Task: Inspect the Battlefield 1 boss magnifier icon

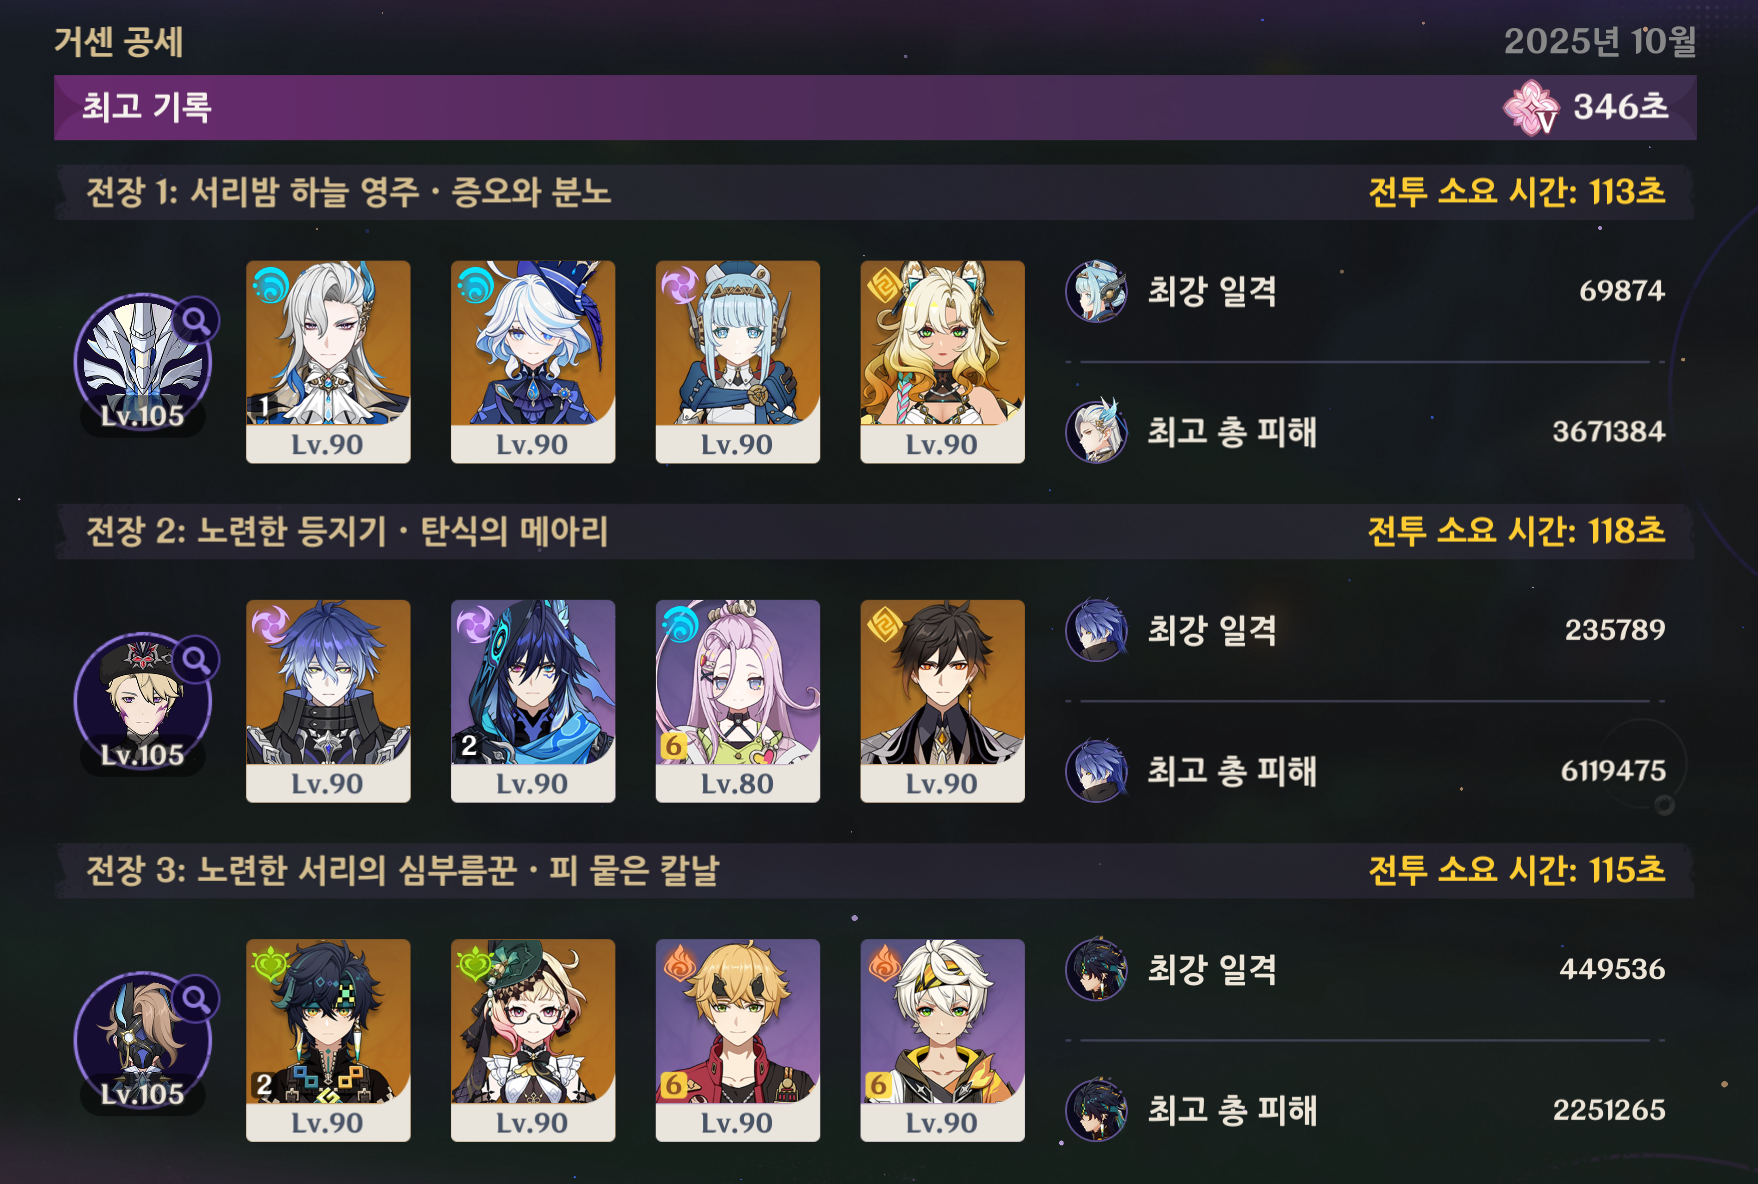Action: [196, 321]
